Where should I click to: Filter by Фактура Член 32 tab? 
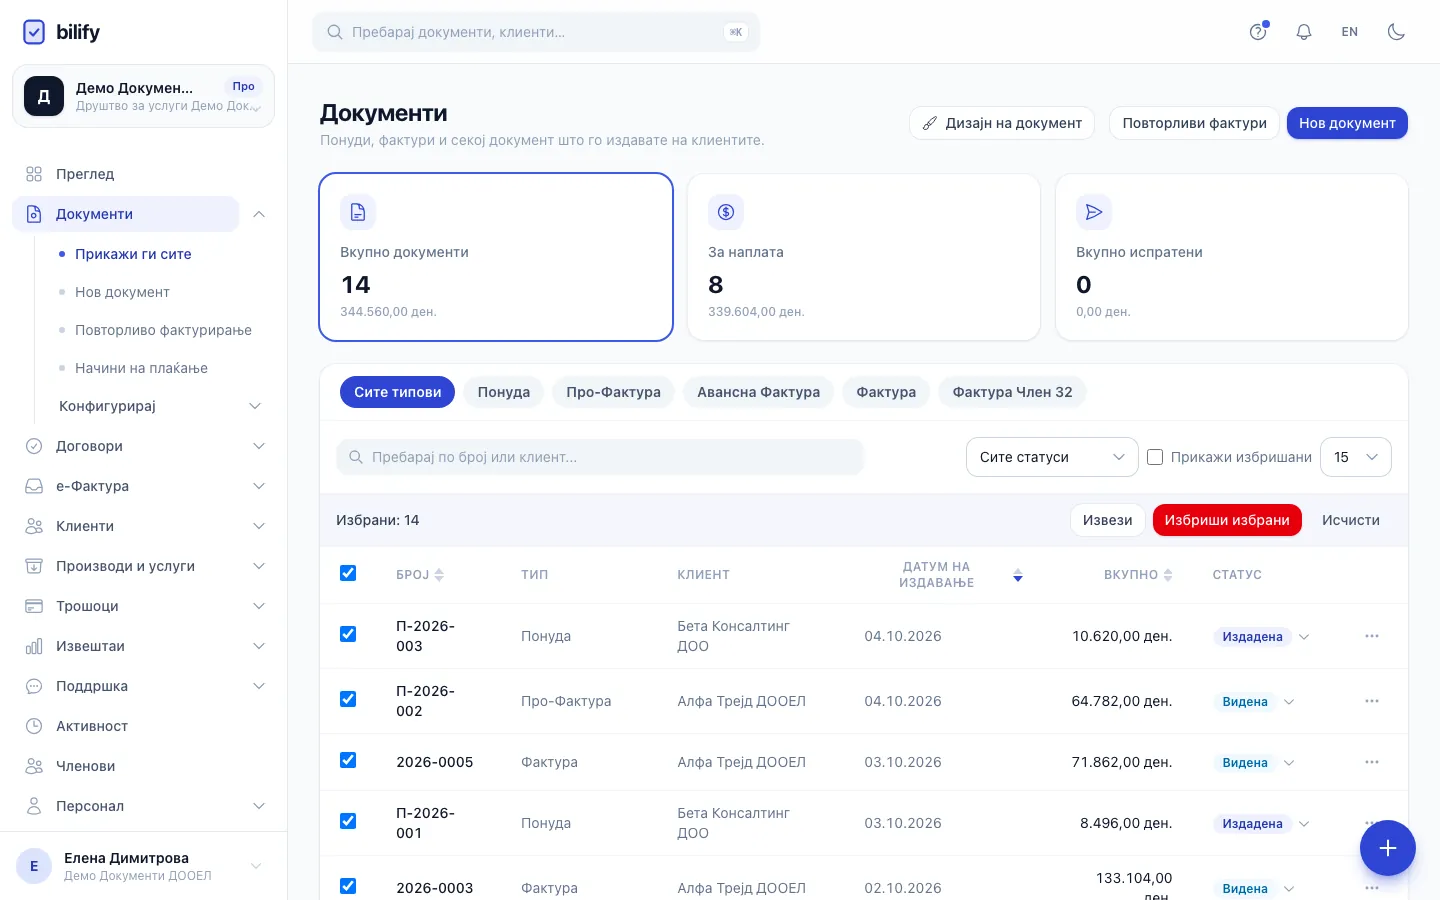pyautogui.click(x=1012, y=392)
